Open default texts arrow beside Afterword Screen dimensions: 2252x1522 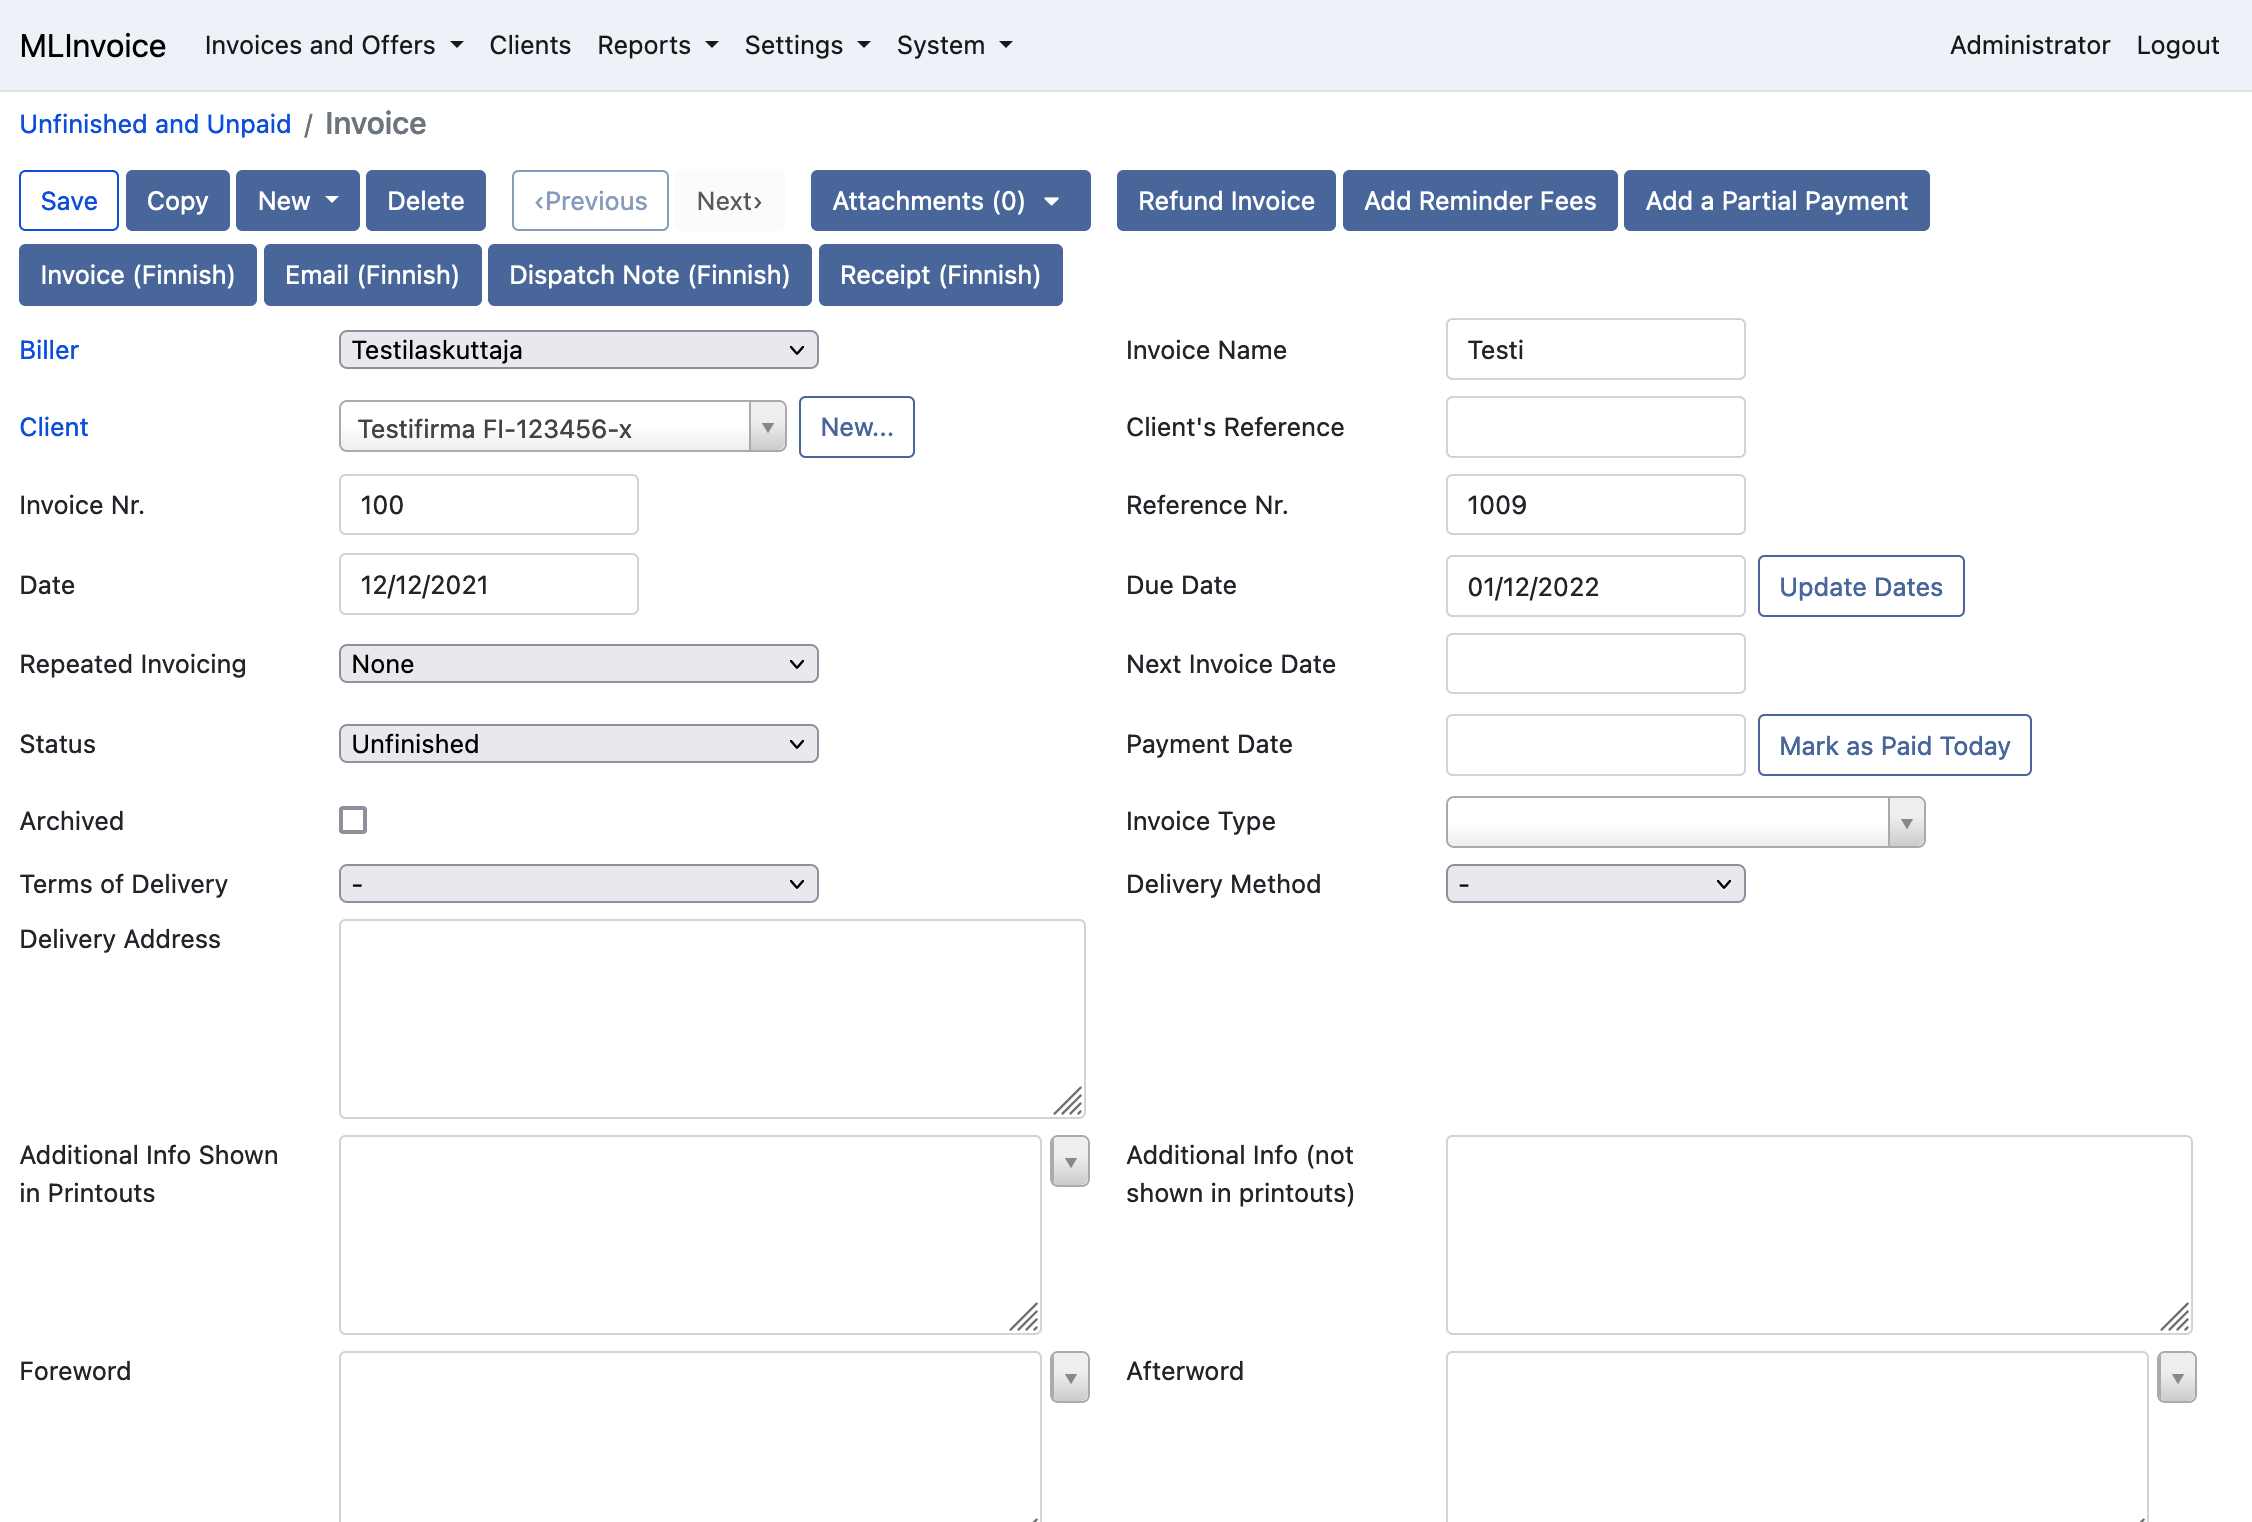2177,1378
